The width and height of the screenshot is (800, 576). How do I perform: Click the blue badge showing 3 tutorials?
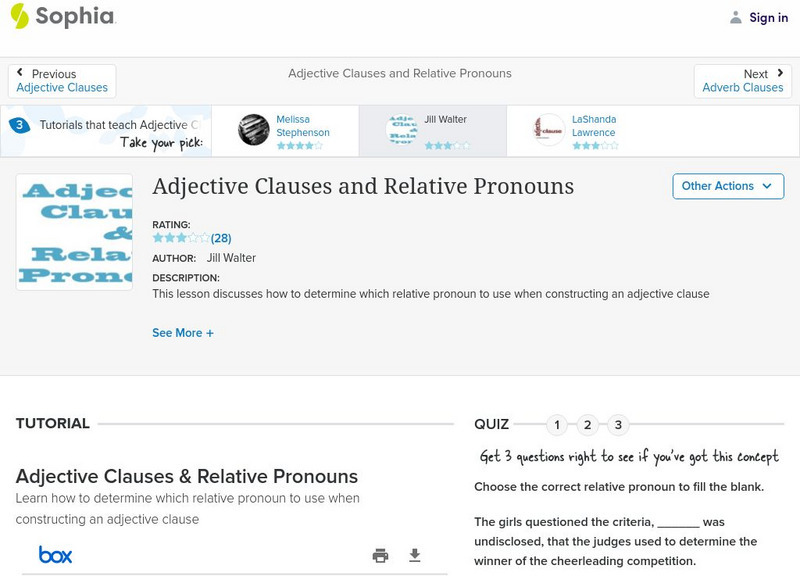tap(19, 126)
